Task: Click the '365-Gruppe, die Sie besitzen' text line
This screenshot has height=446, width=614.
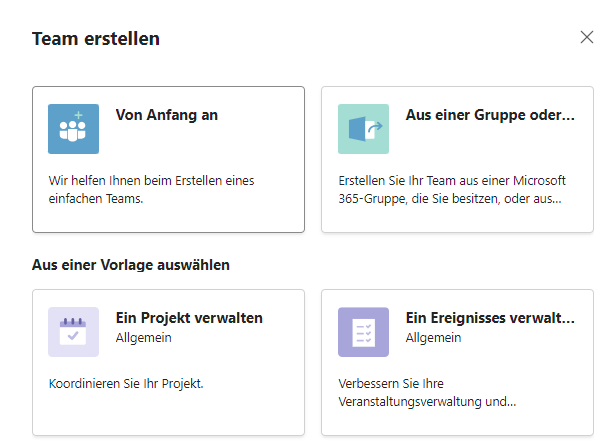Action: [x=450, y=199]
